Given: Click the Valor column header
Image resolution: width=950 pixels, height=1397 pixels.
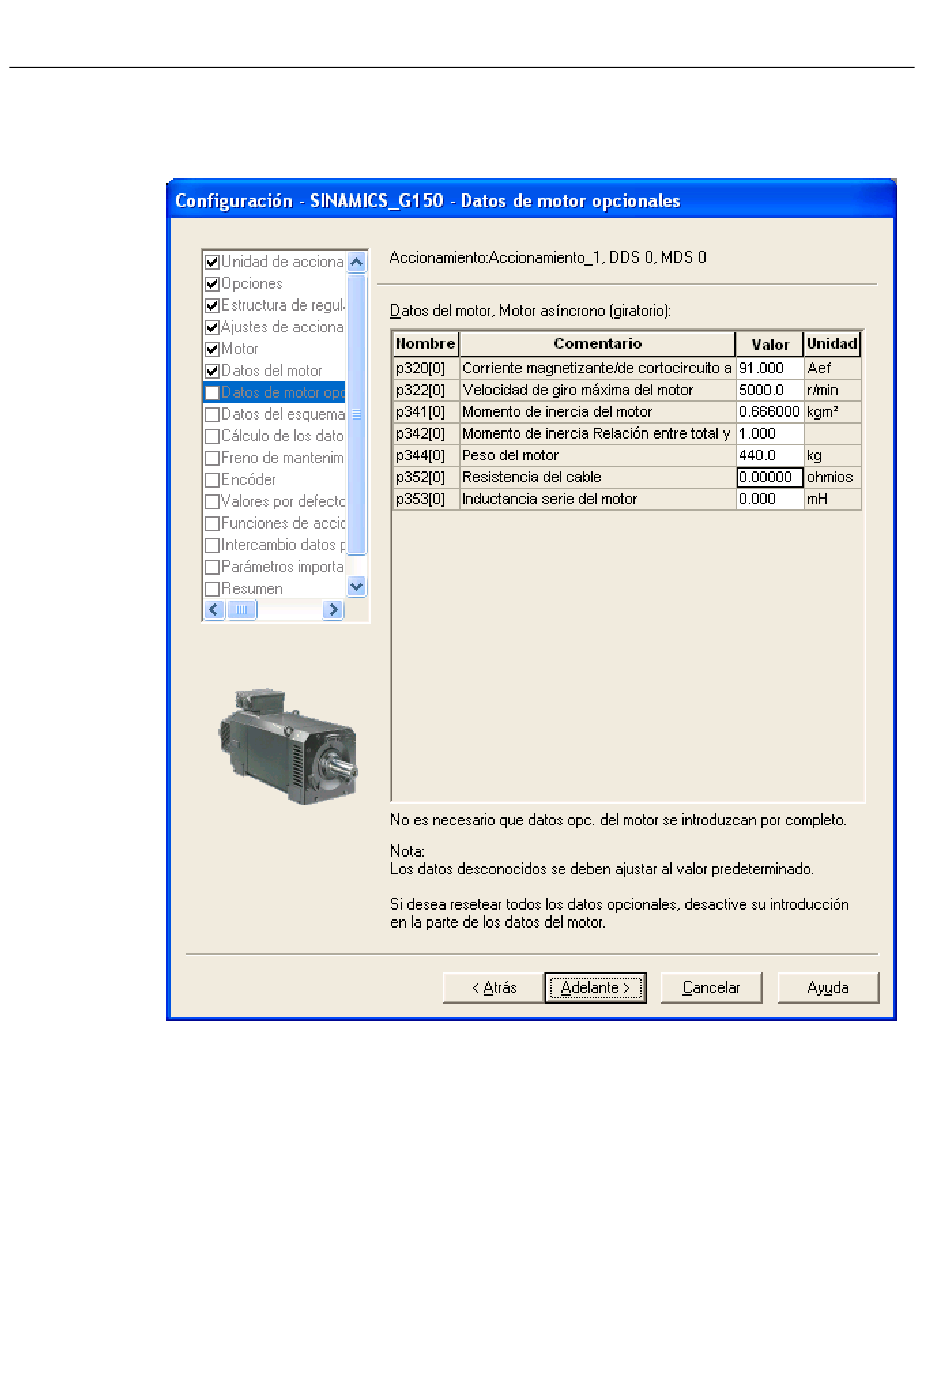Looking at the screenshot, I should coord(770,344).
